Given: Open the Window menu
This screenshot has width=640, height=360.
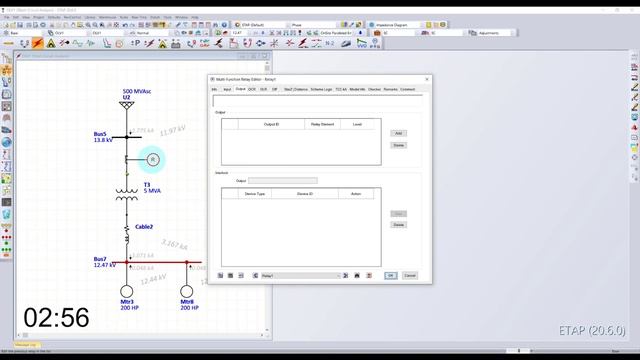Looking at the screenshot, I should point(181,18).
